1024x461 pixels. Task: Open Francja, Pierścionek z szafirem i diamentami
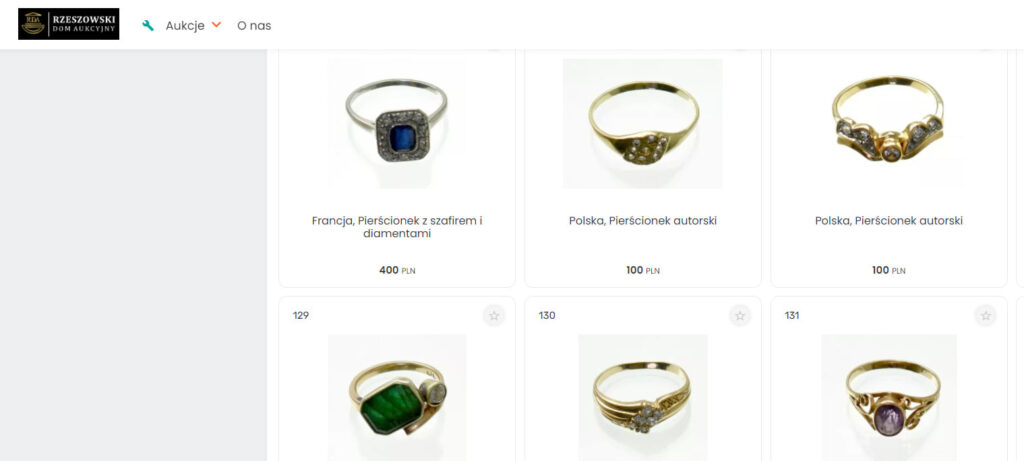pyautogui.click(x=397, y=227)
